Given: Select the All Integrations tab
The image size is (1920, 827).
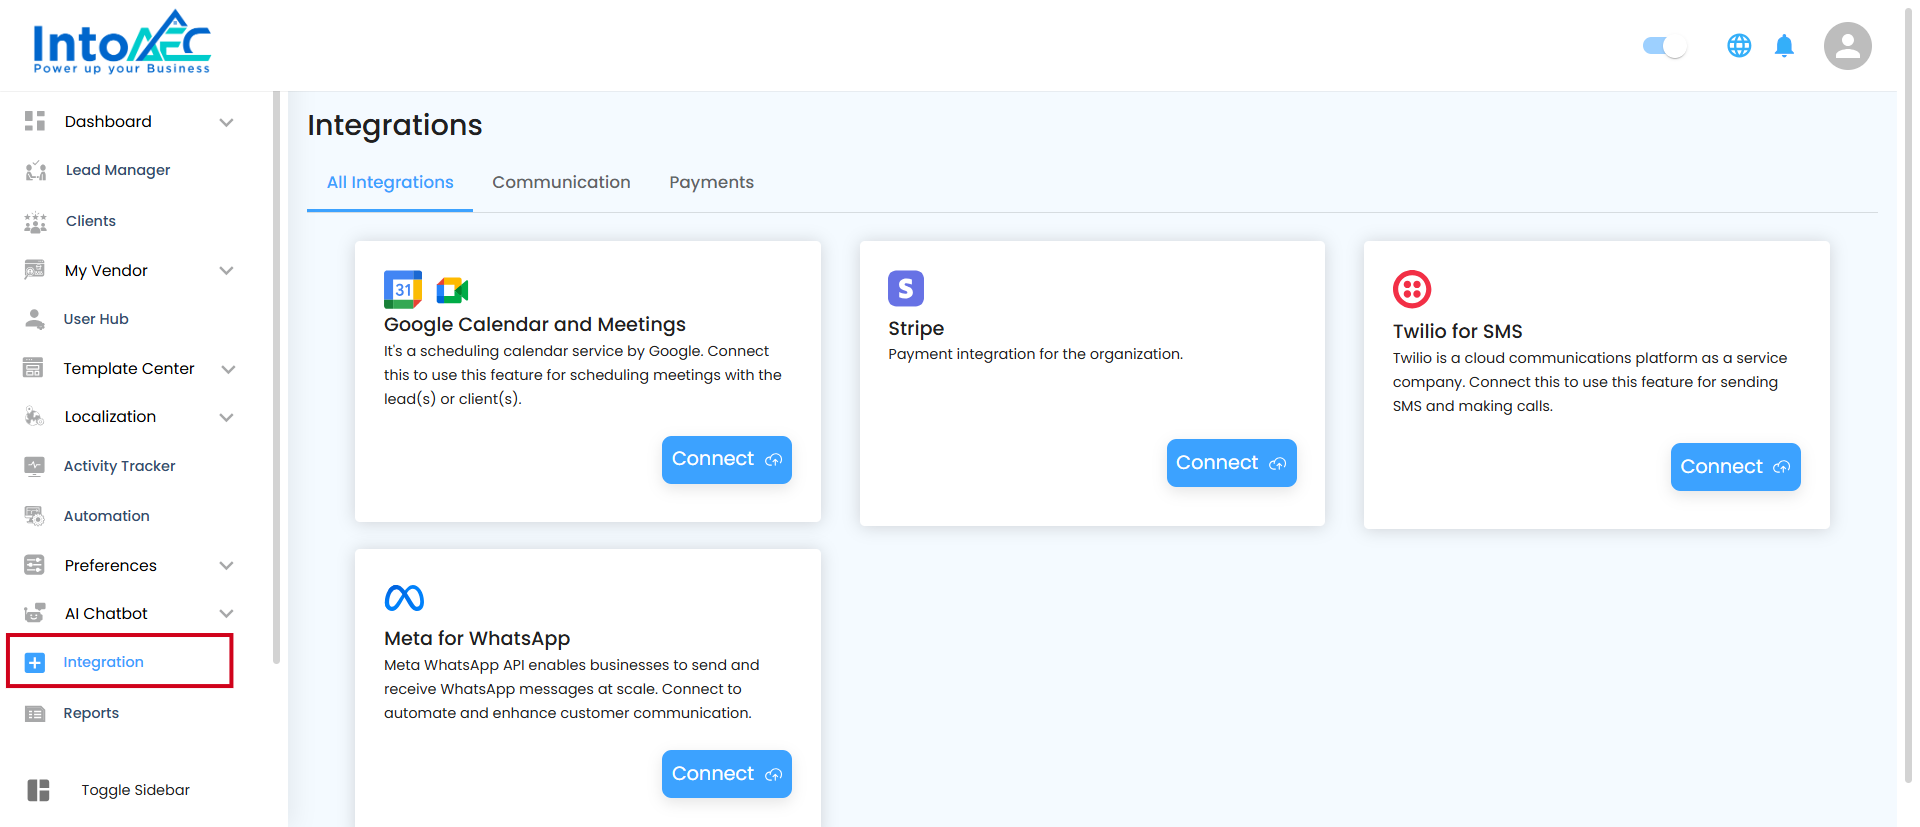Looking at the screenshot, I should click(x=390, y=182).
